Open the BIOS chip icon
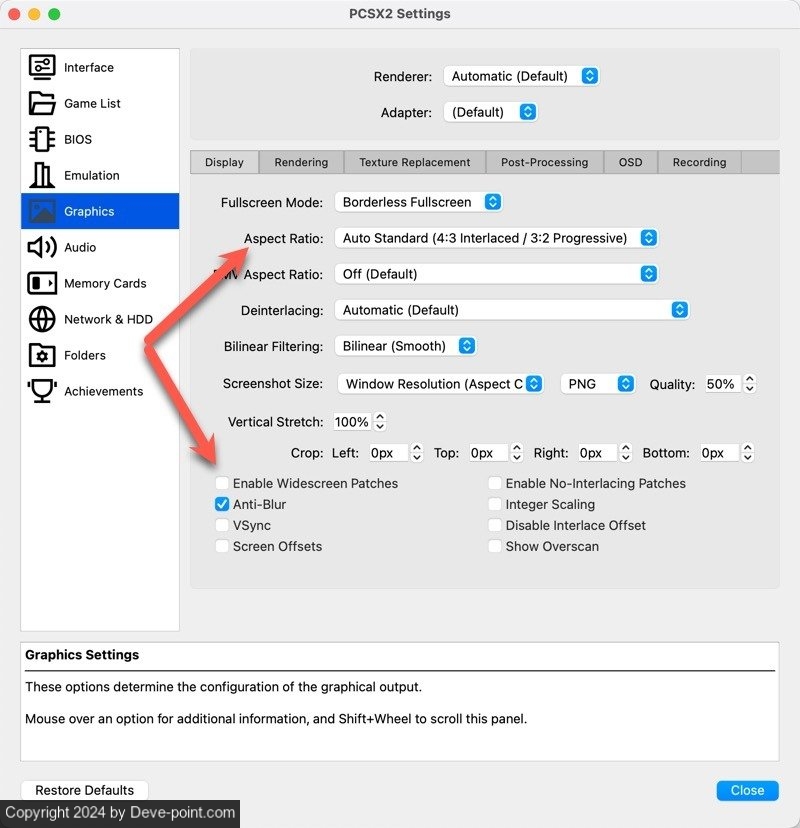Image resolution: width=800 pixels, height=828 pixels. [x=42, y=139]
